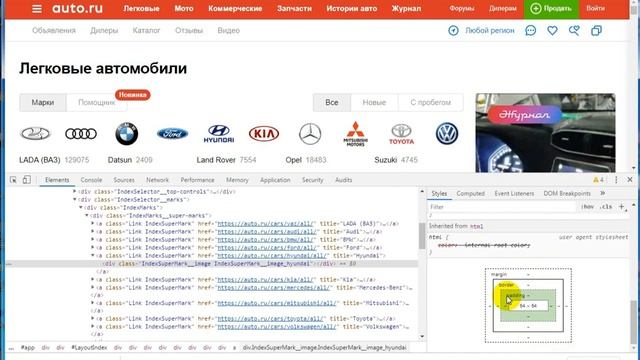
Task: Show more Styles pane tabs chevron
Action: [602, 193]
